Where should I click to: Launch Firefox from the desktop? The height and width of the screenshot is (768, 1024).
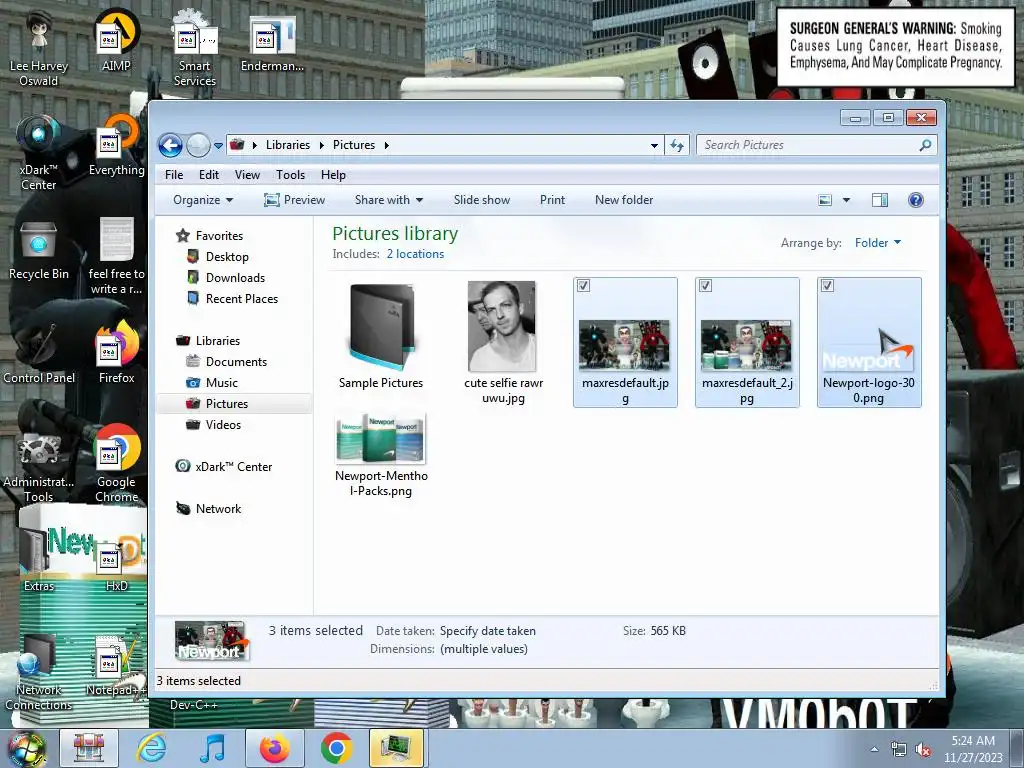click(x=116, y=353)
